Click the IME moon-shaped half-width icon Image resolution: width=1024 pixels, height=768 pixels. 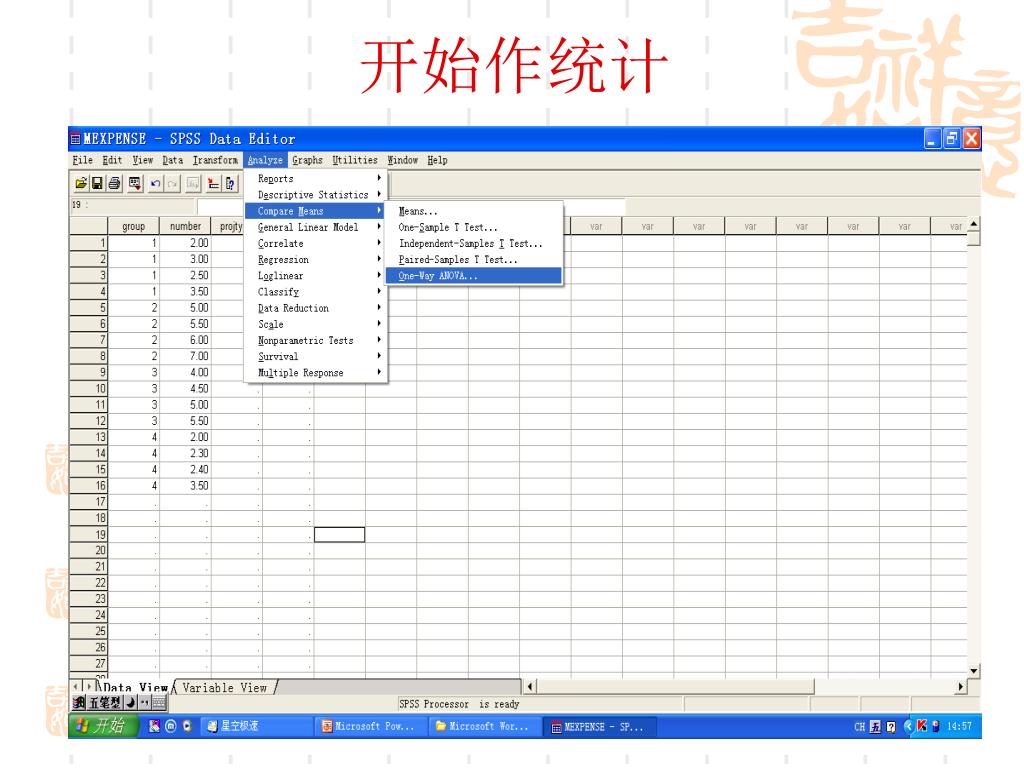pyautogui.click(x=130, y=703)
